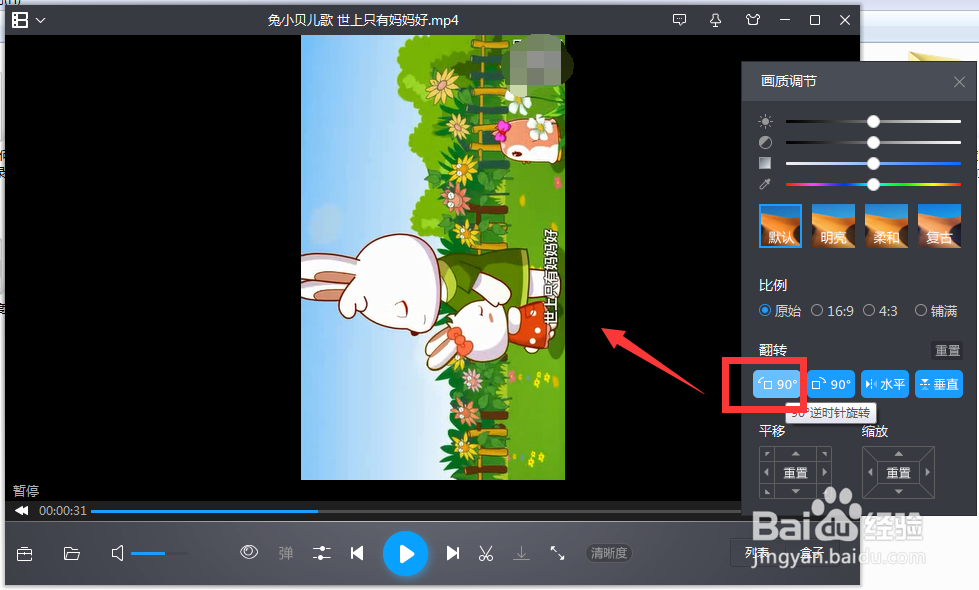Skip to next video
Image resolution: width=979 pixels, height=590 pixels.
[x=453, y=553]
